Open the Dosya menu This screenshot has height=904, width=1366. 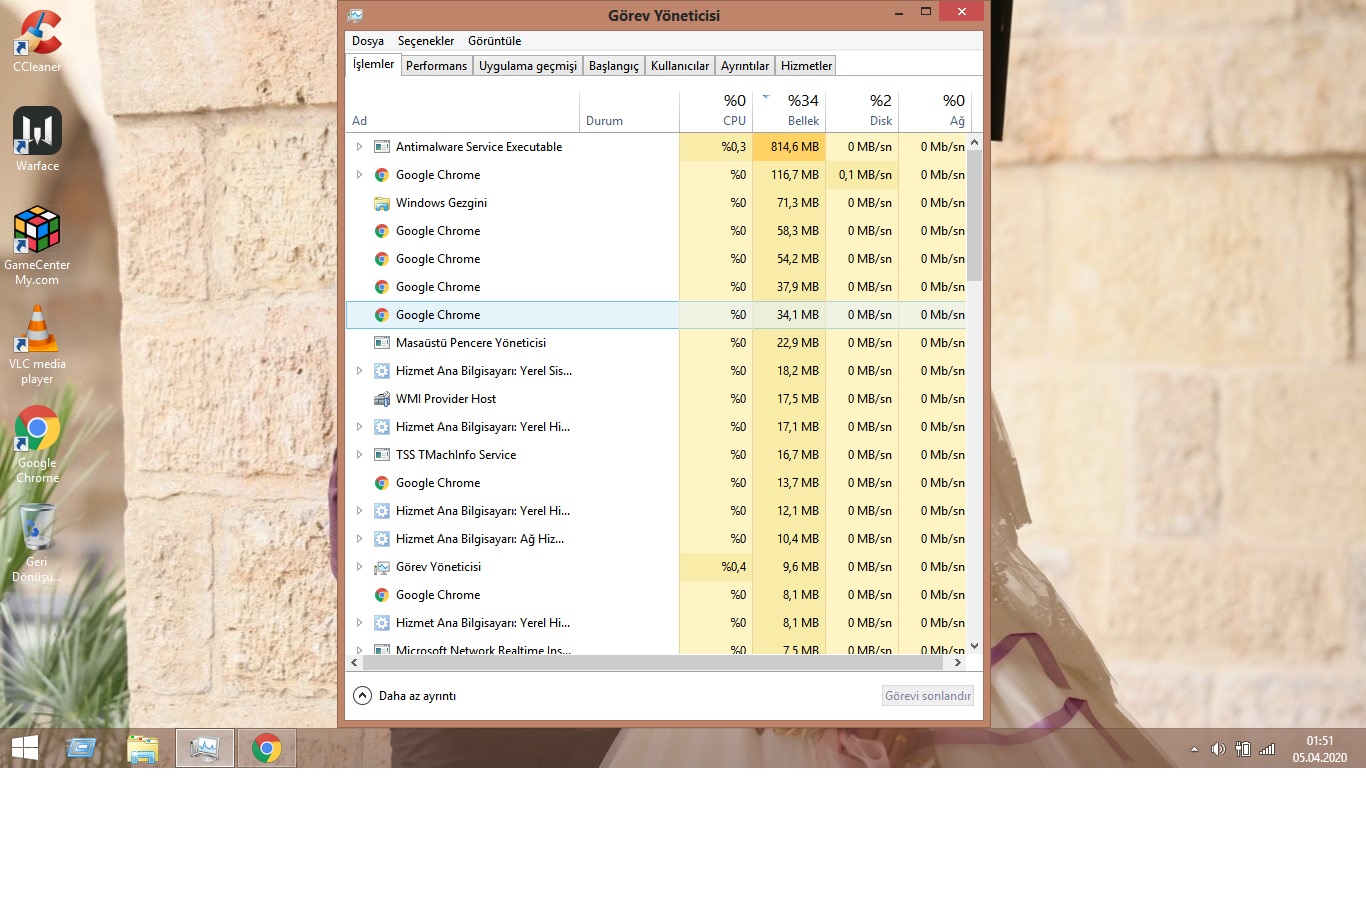[x=367, y=41]
